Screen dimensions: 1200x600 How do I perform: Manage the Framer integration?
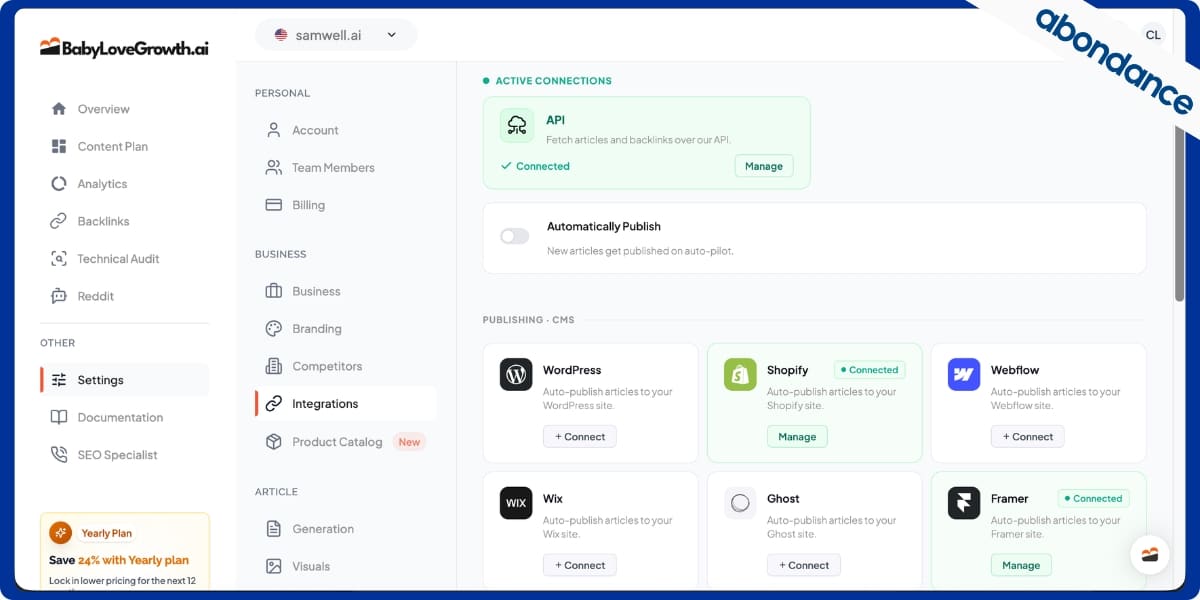[x=1021, y=565]
